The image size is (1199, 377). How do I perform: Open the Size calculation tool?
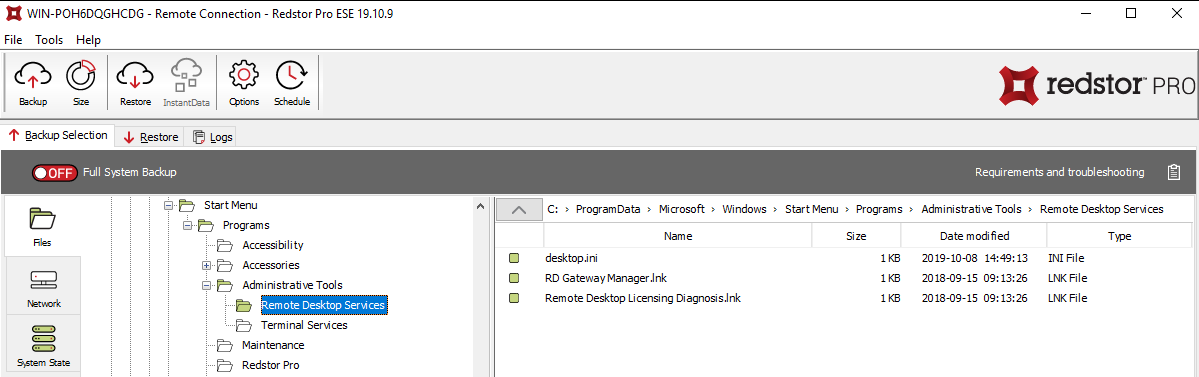80,83
